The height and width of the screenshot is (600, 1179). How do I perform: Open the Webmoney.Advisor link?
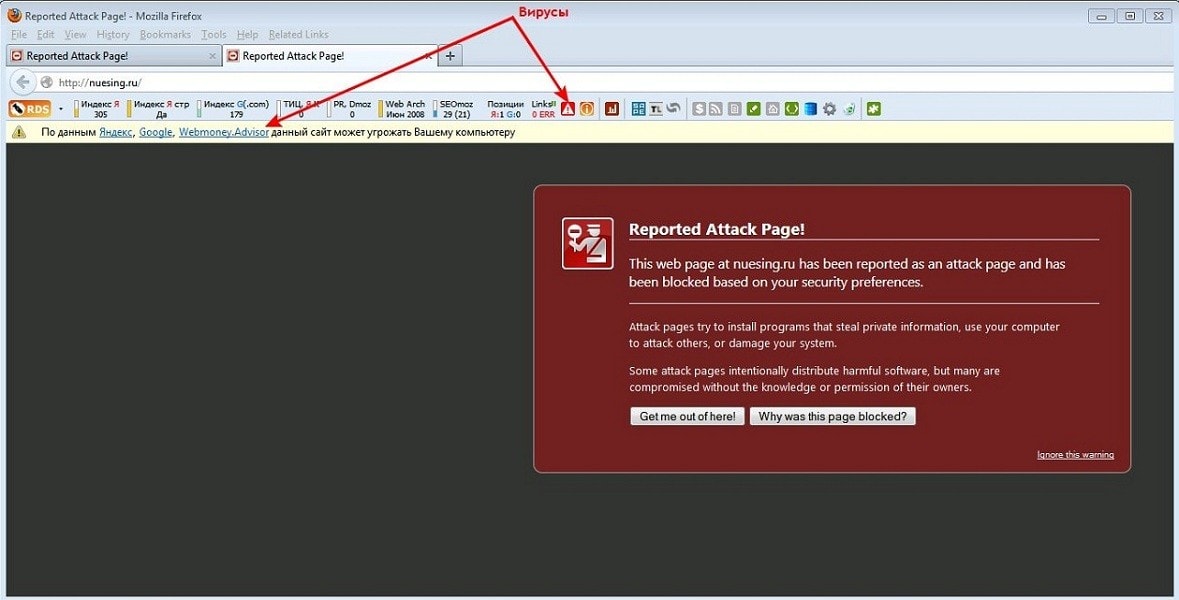tap(223, 132)
